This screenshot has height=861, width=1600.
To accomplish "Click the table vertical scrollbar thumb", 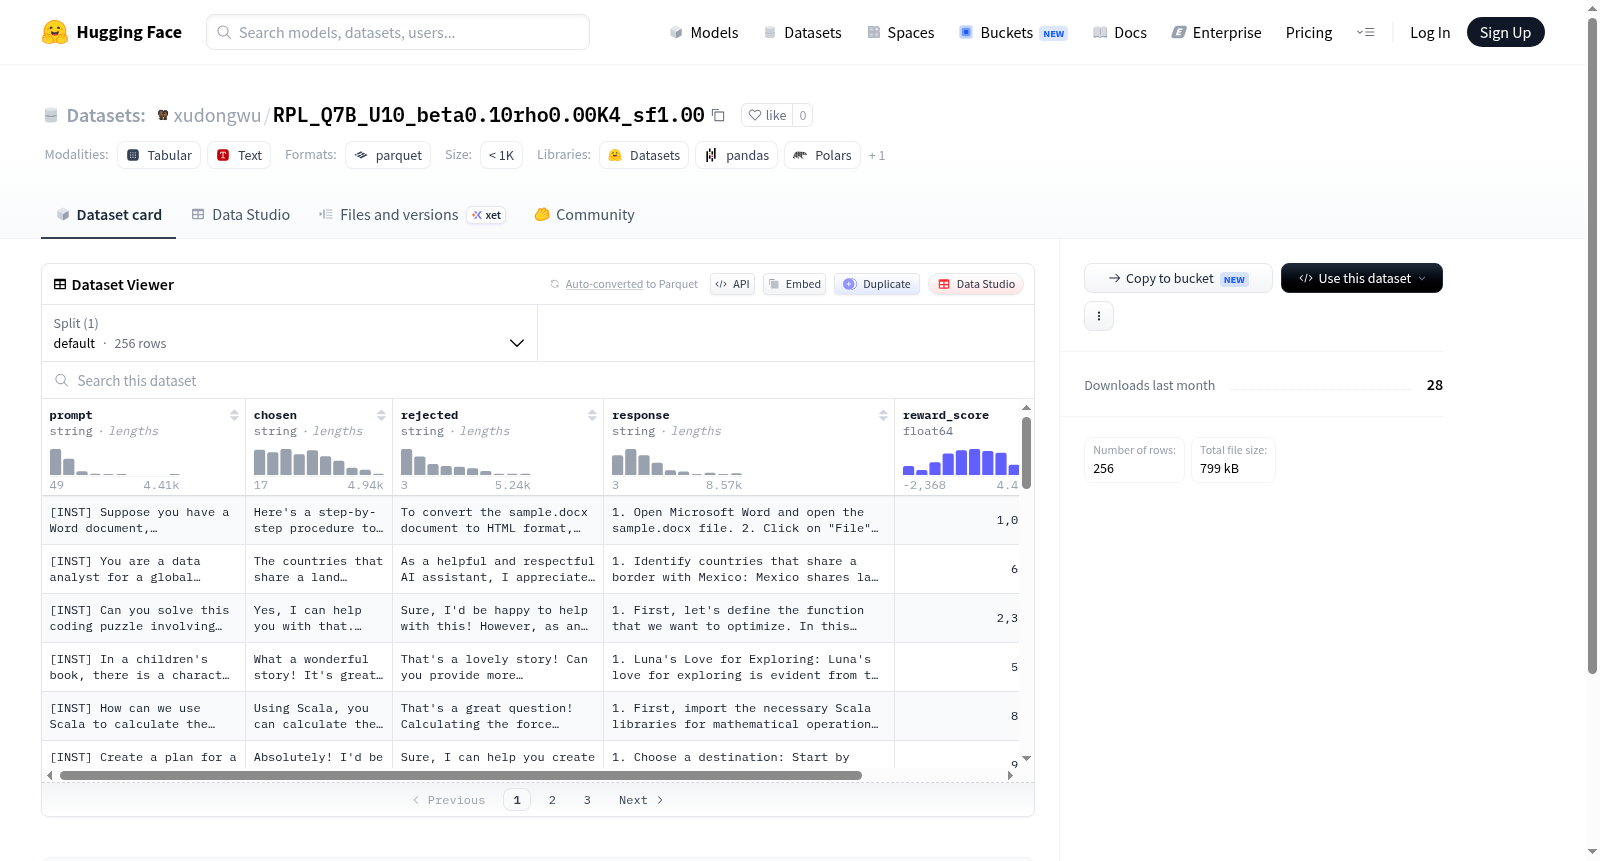I will 1026,453.
